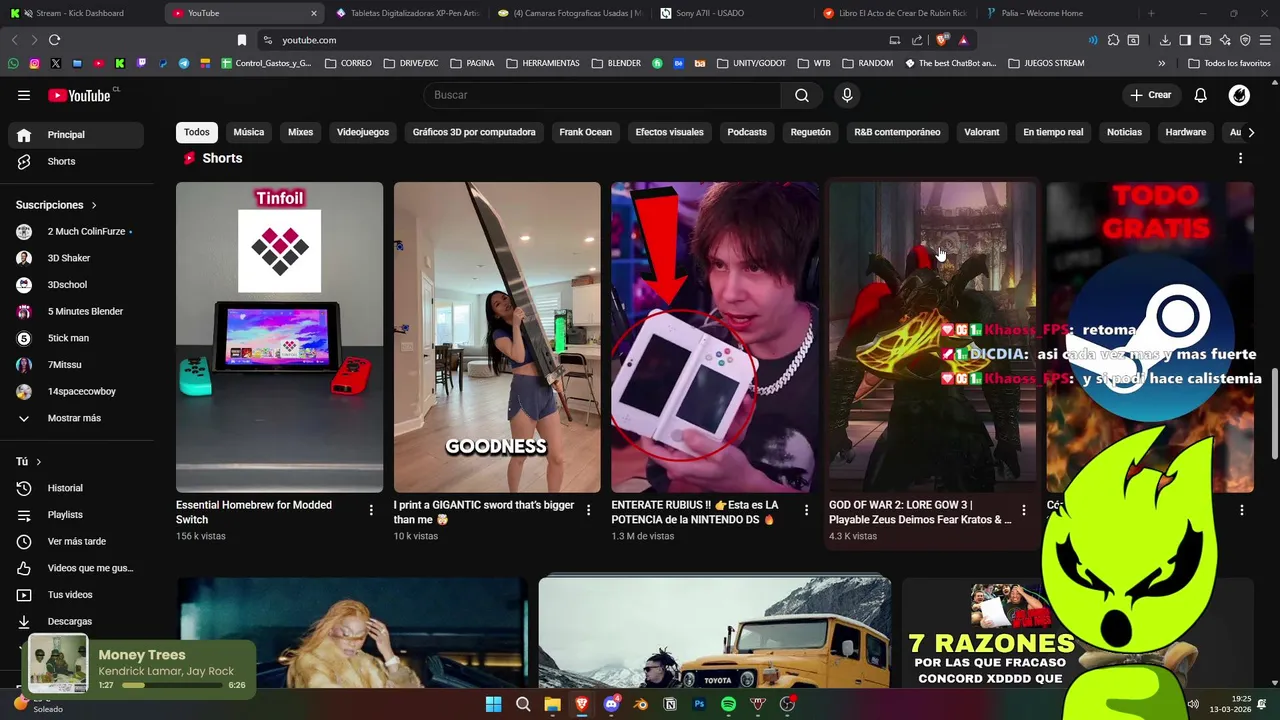Open Todos los favoritos folder

click(x=1229, y=63)
